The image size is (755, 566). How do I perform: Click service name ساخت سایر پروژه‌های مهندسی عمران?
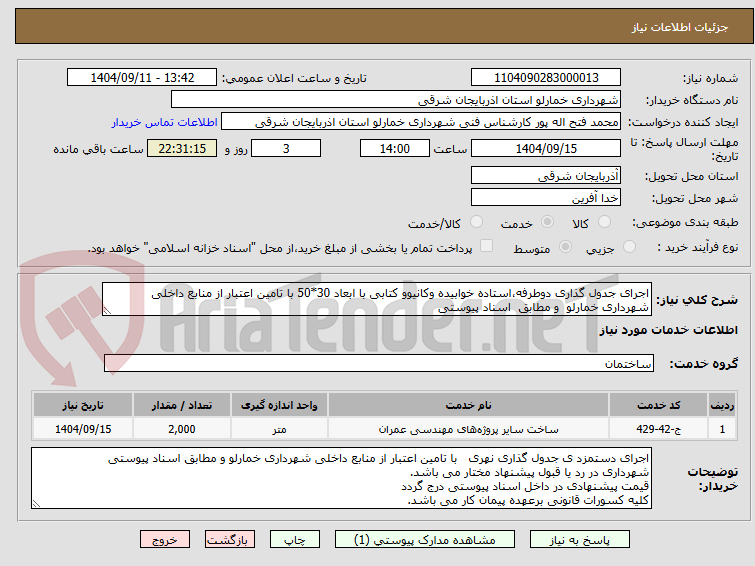(469, 429)
